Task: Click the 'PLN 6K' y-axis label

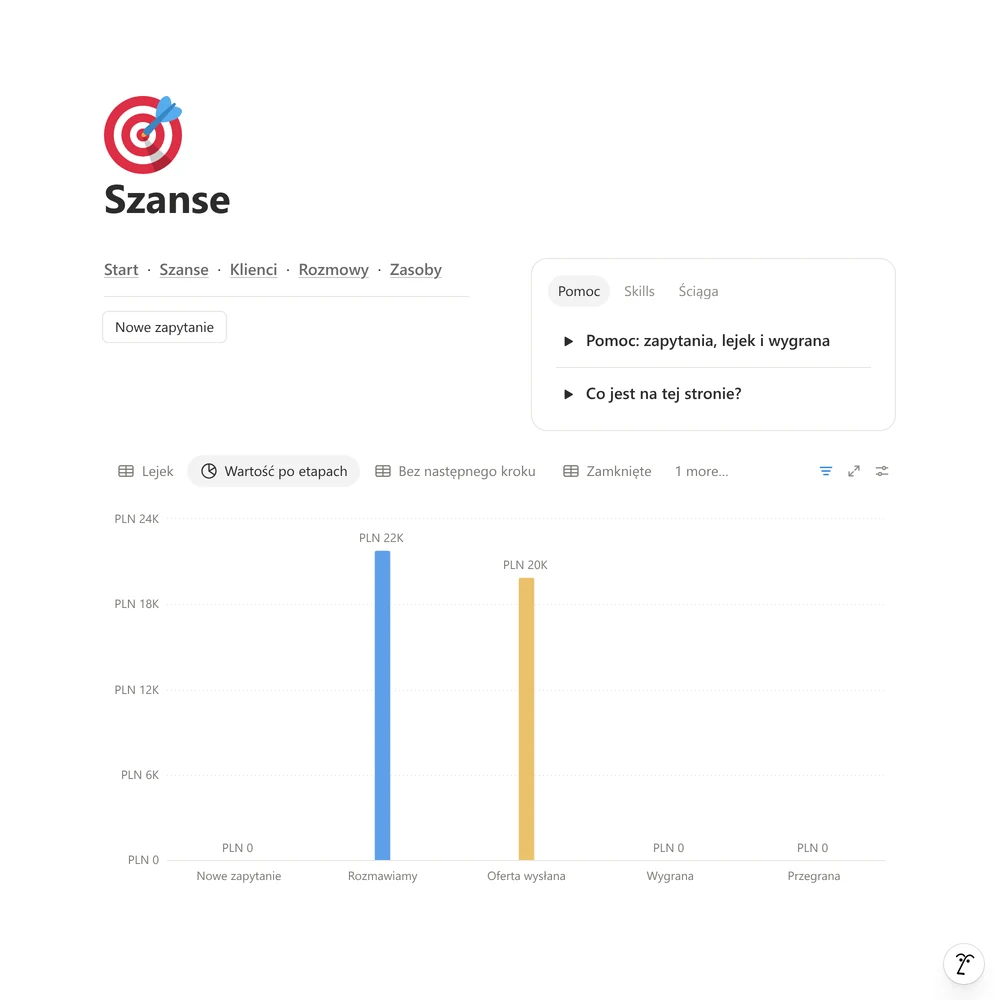Action: tap(140, 775)
